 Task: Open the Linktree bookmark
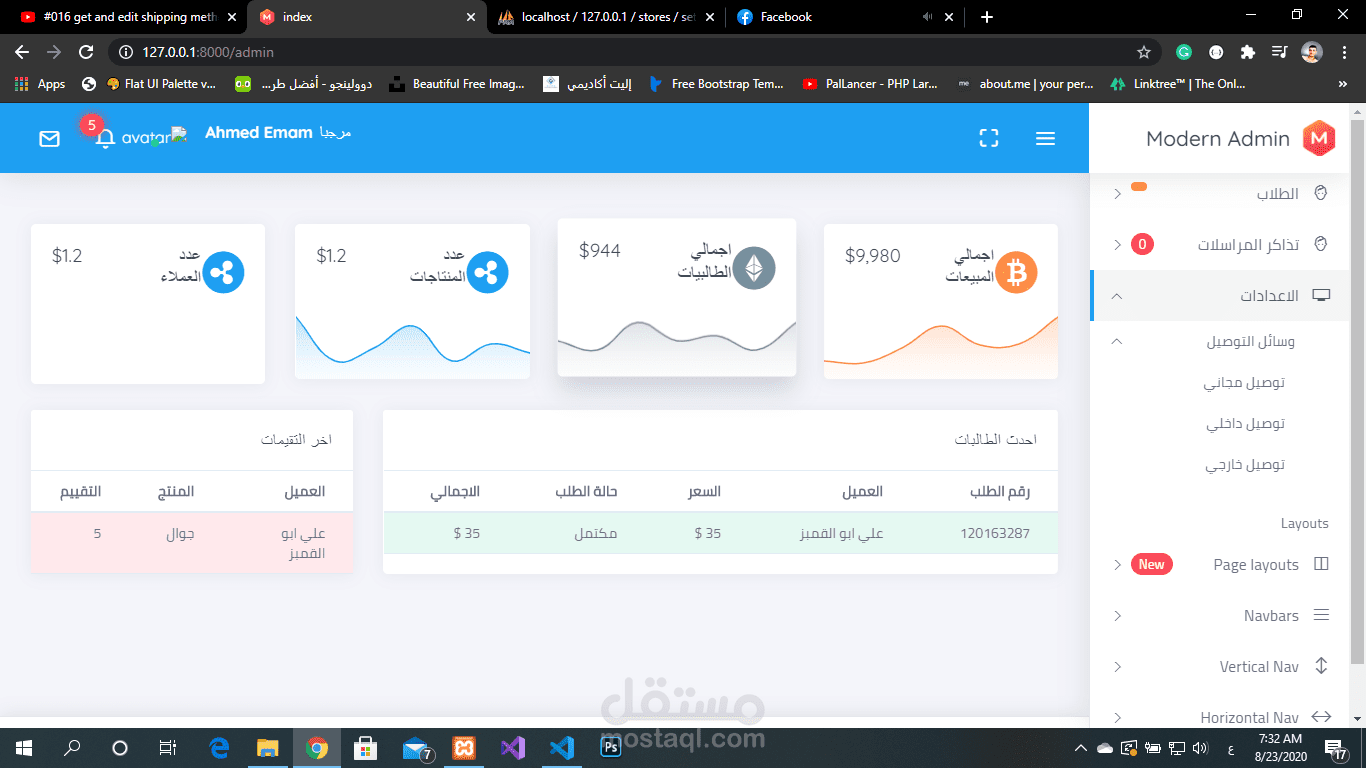(1178, 84)
